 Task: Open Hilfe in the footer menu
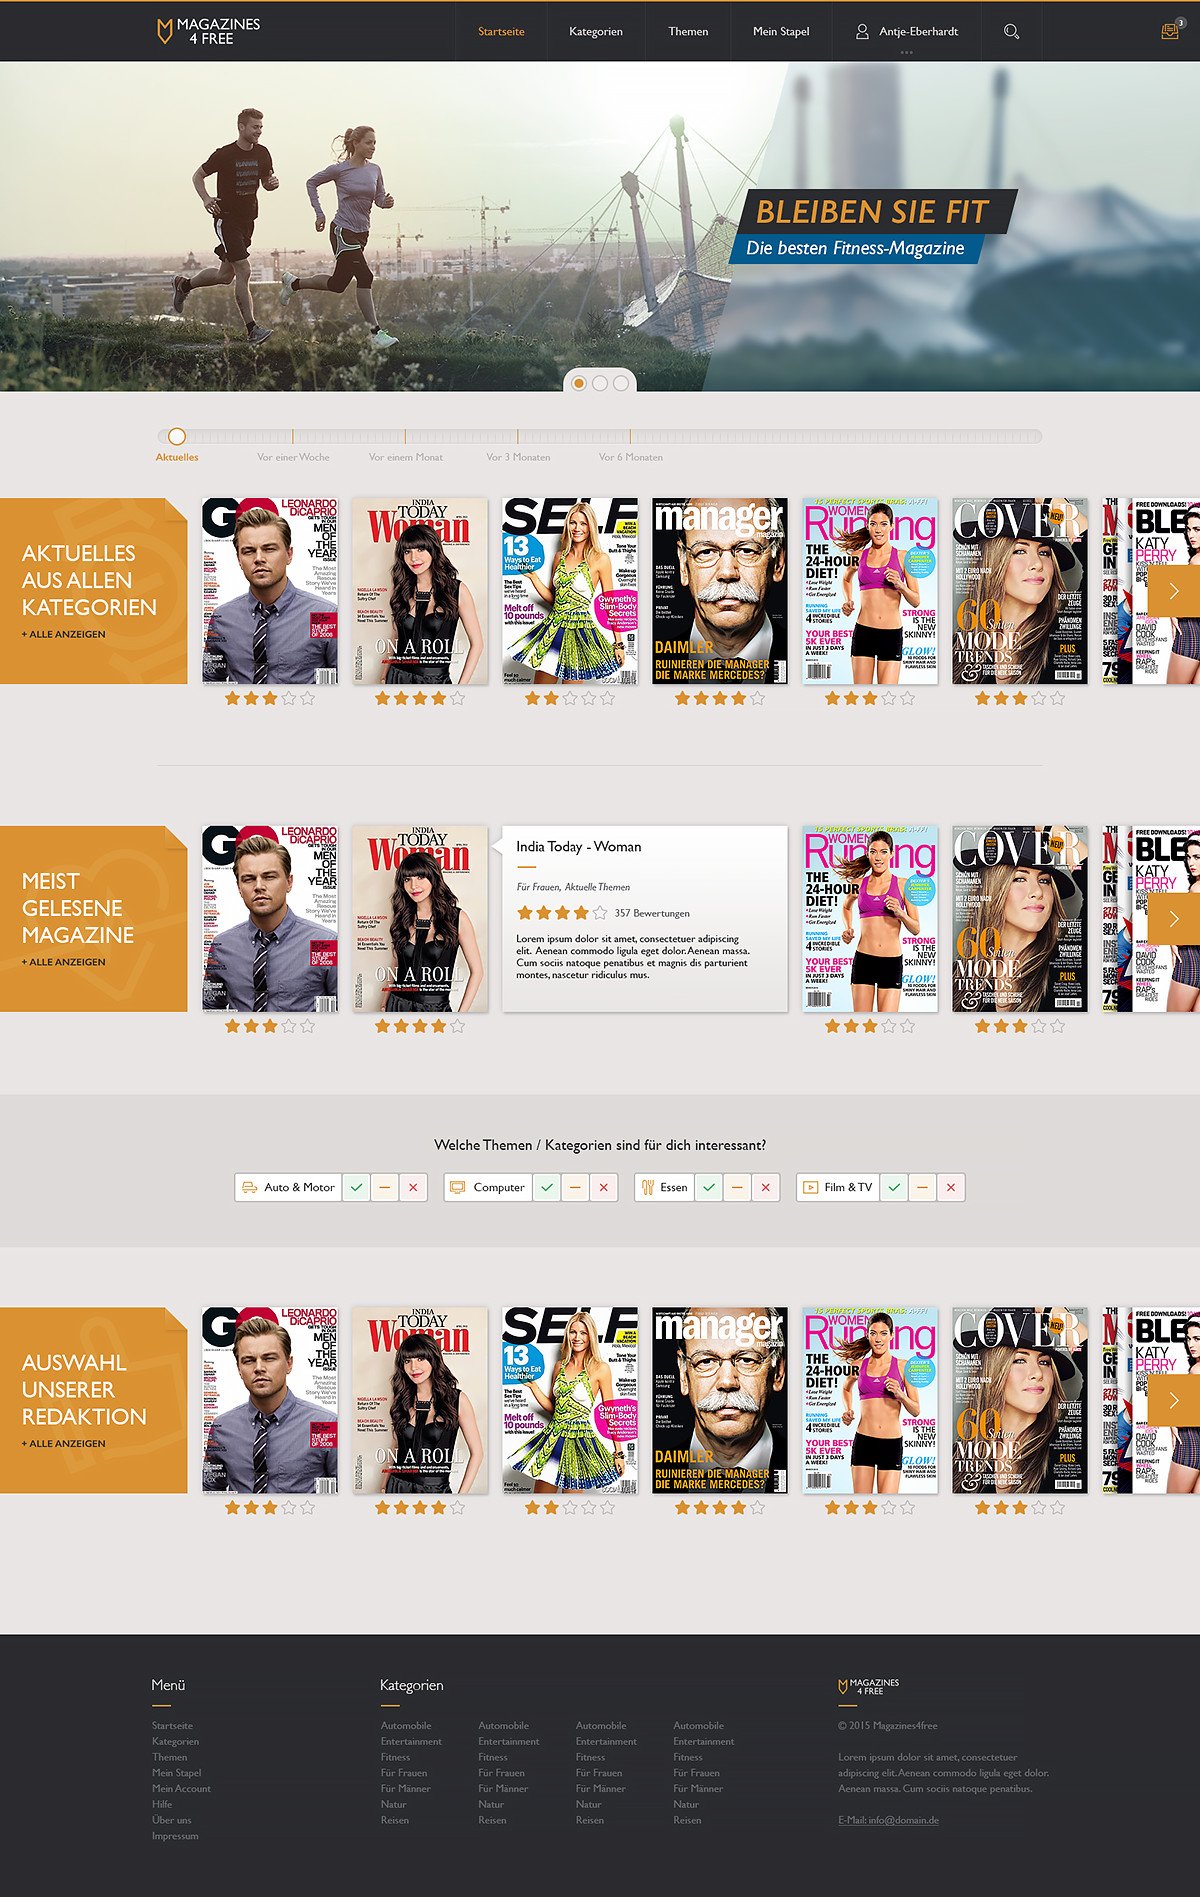[x=162, y=1804]
